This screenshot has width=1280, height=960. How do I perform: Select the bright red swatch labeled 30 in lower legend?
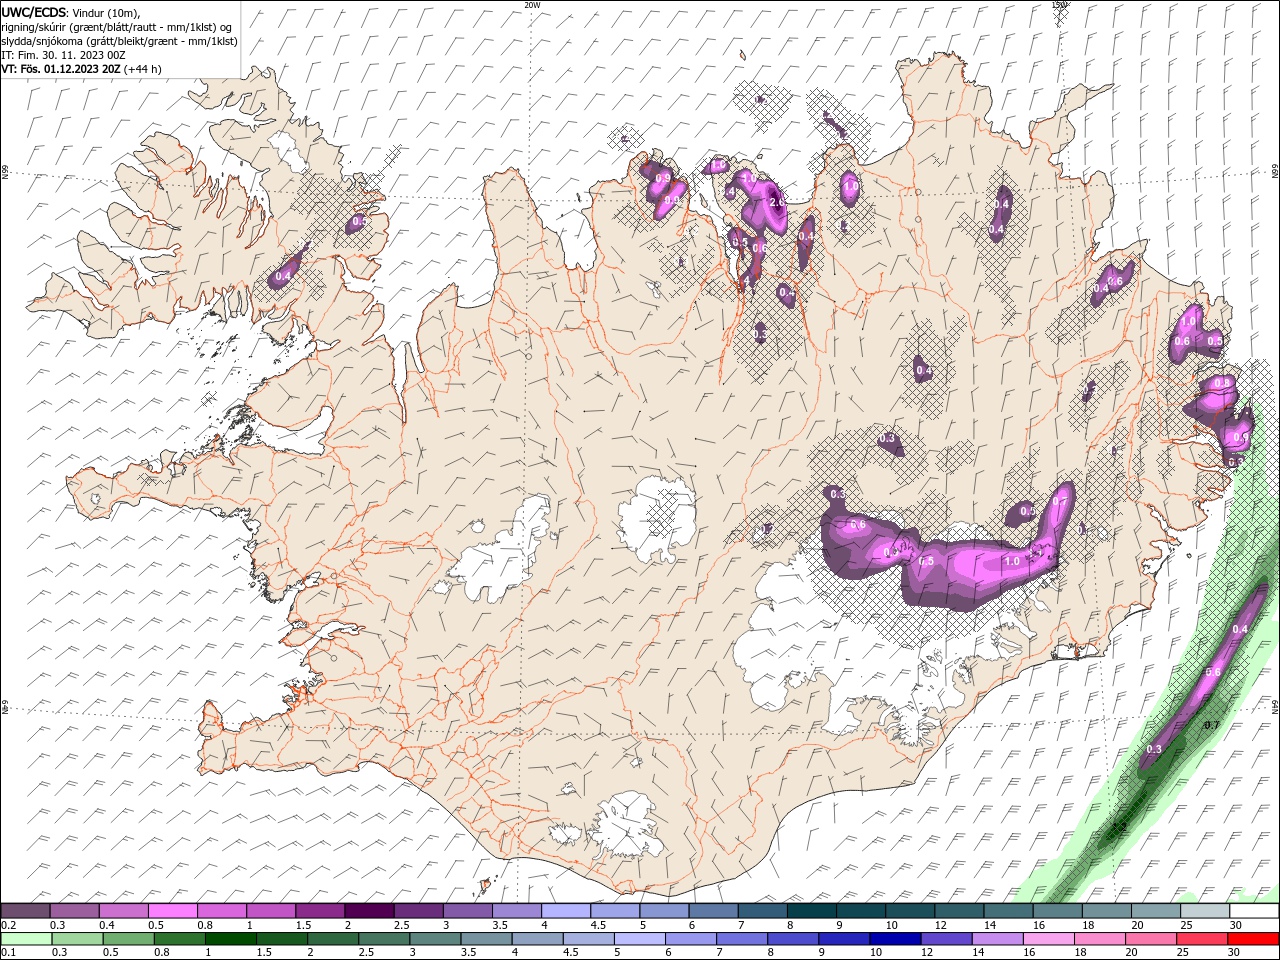tap(1253, 938)
